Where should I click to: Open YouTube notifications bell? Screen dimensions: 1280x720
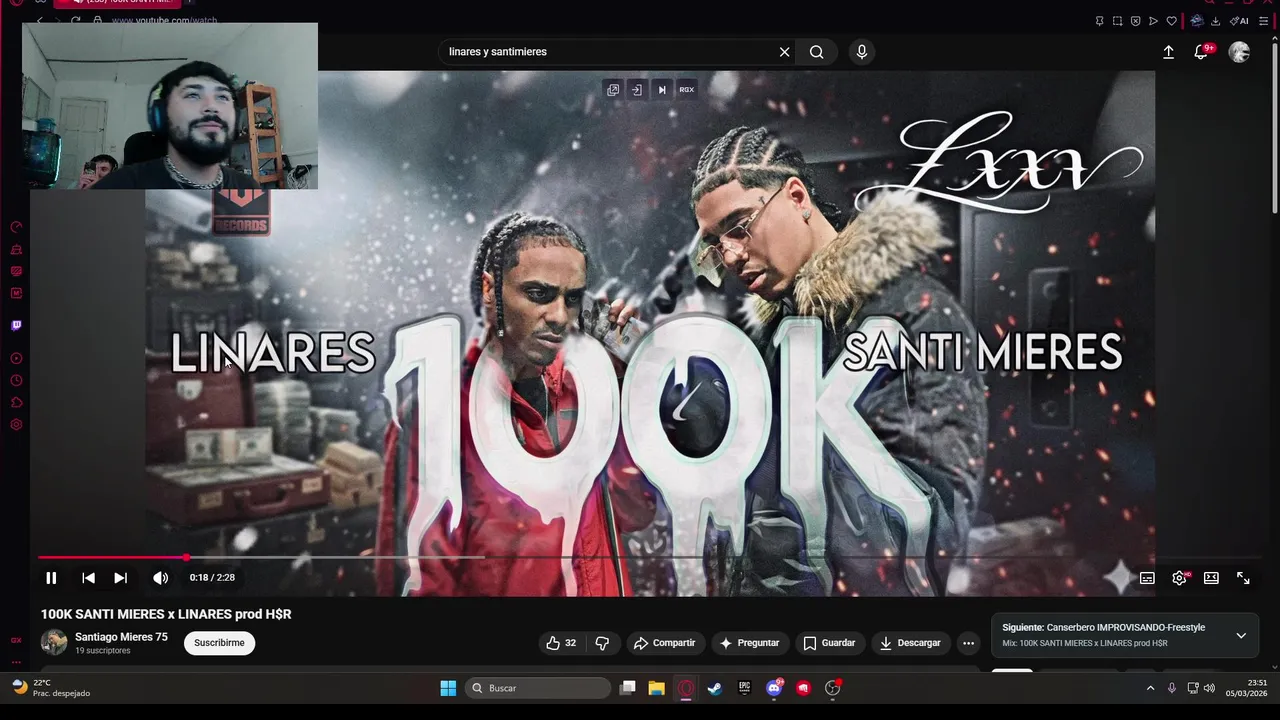click(1201, 52)
